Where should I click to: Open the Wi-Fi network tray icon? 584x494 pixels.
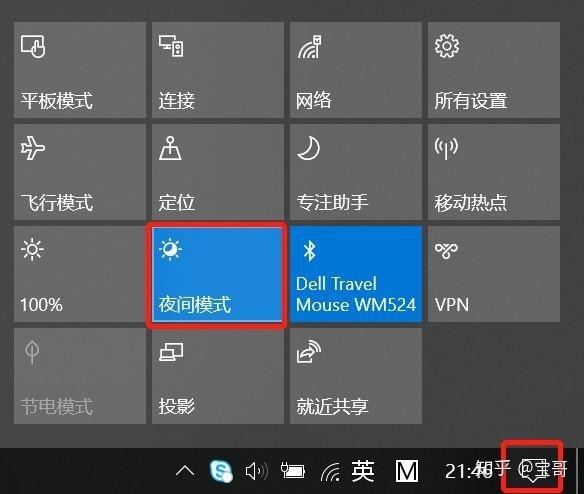tap(330, 471)
